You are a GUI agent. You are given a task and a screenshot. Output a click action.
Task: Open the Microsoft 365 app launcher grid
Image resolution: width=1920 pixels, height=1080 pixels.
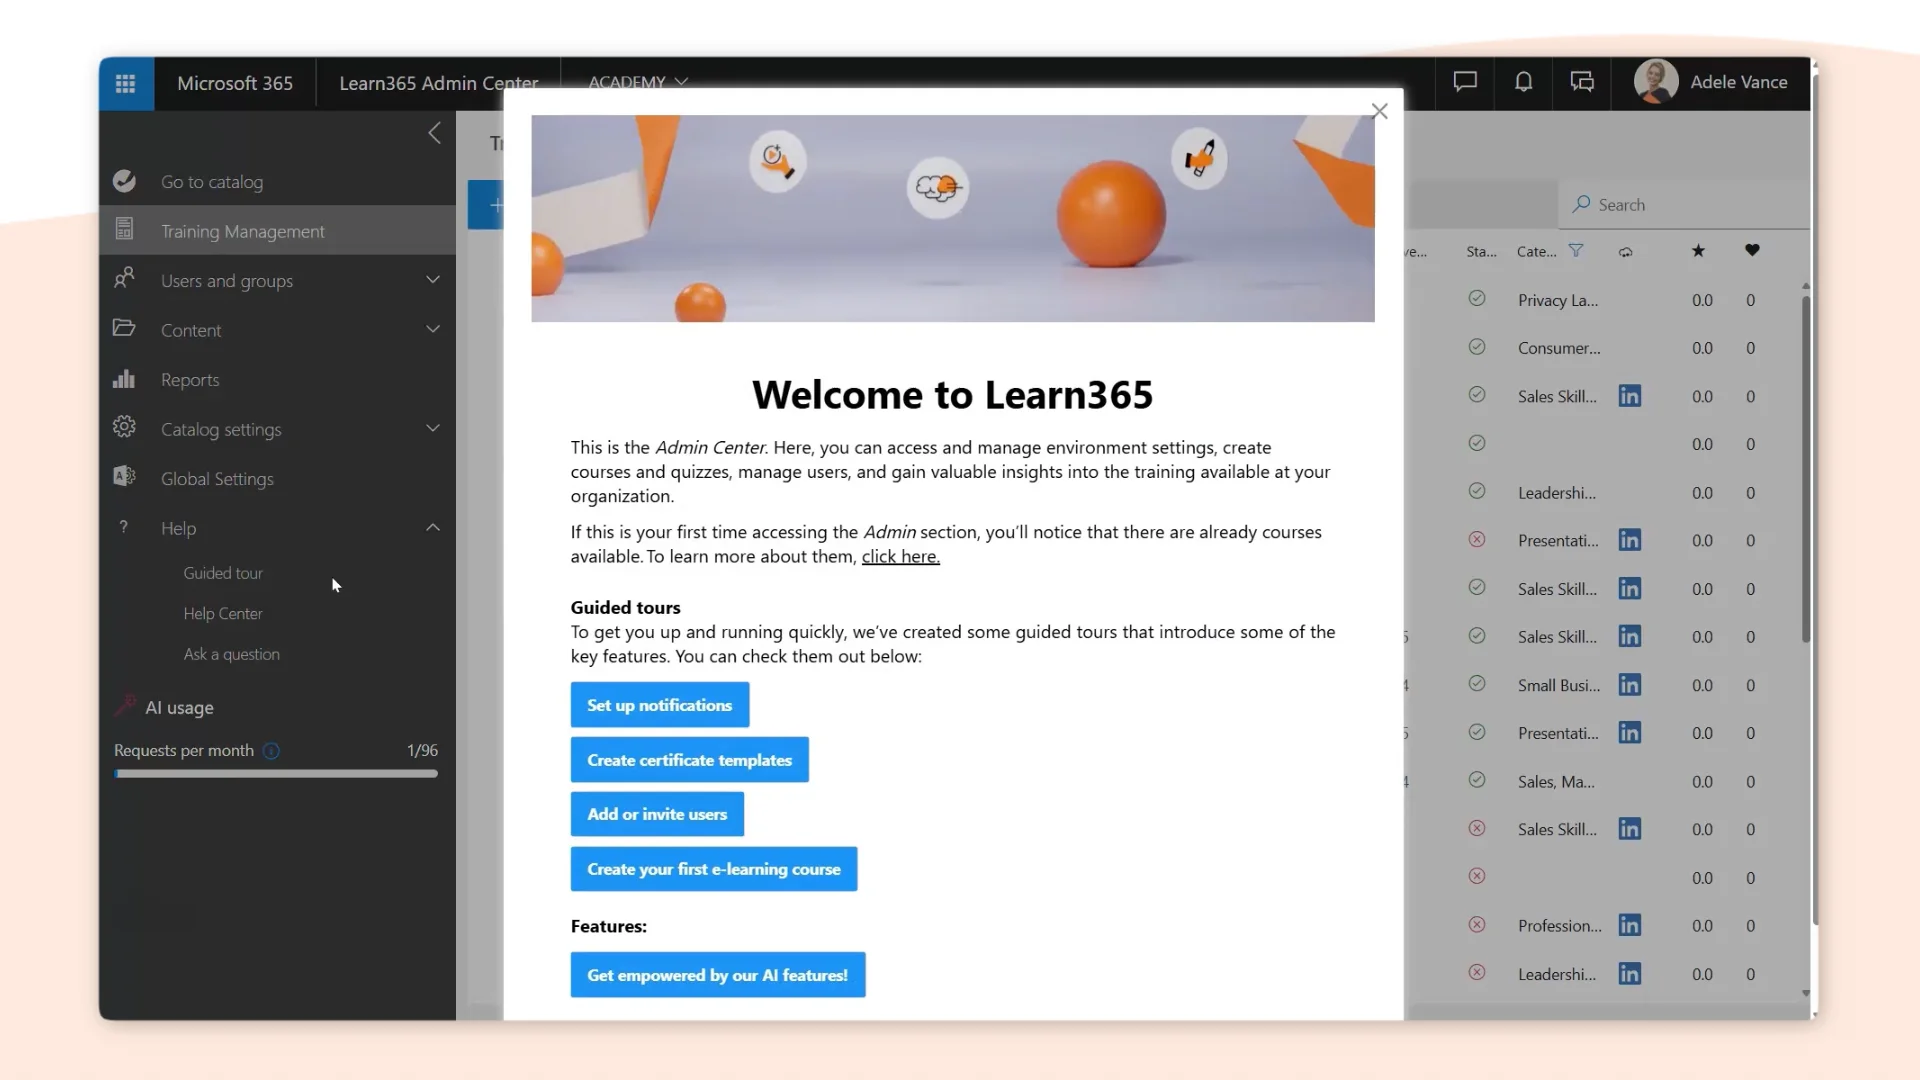point(125,83)
